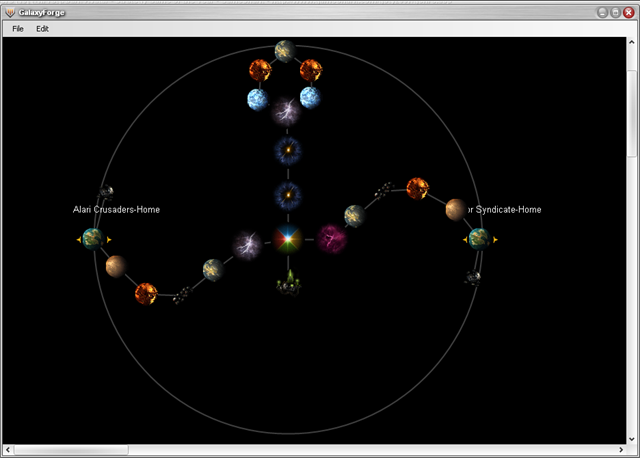This screenshot has height=458, width=640.
Task: Click the magenta plasma storm node
Action: pos(332,239)
